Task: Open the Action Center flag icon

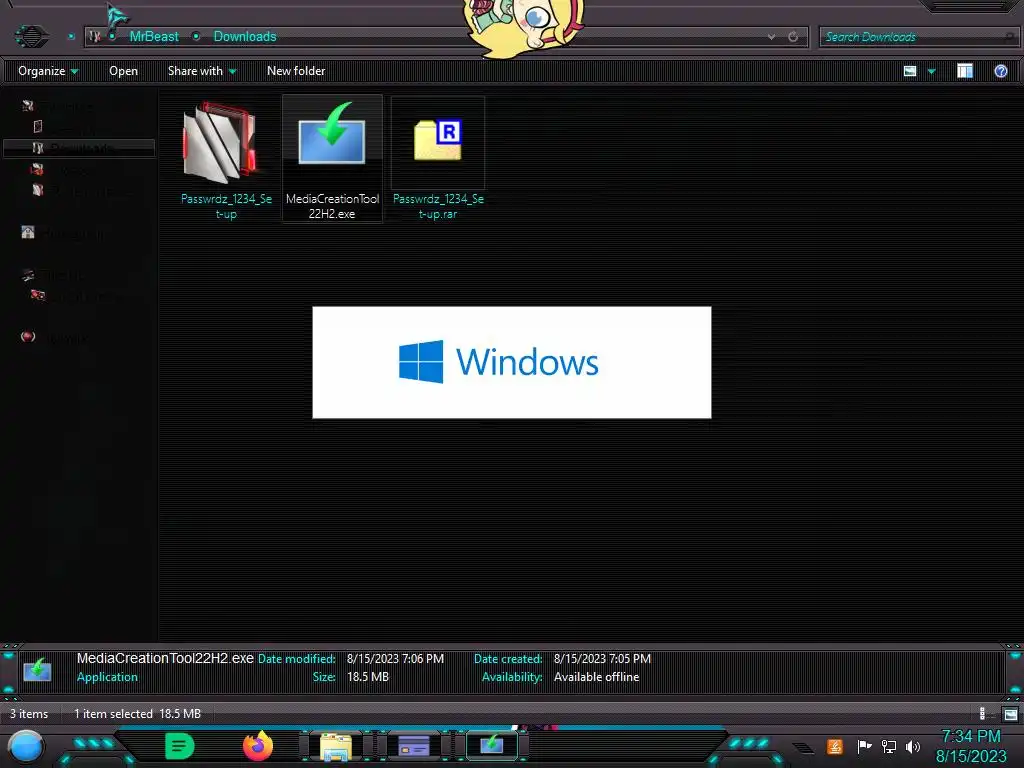Action: pos(864,746)
